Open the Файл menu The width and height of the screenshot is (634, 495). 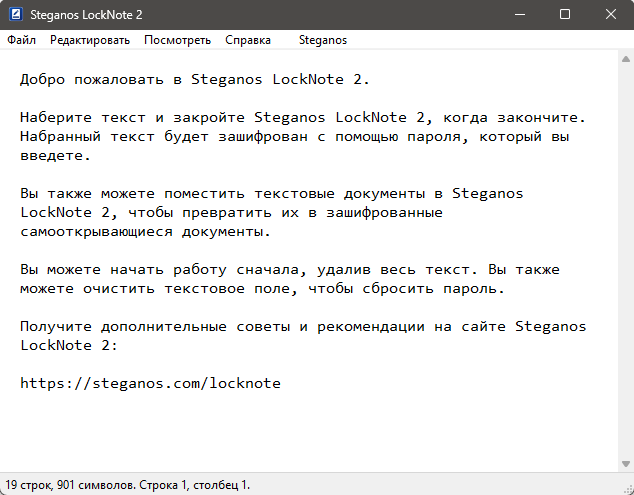coord(21,40)
